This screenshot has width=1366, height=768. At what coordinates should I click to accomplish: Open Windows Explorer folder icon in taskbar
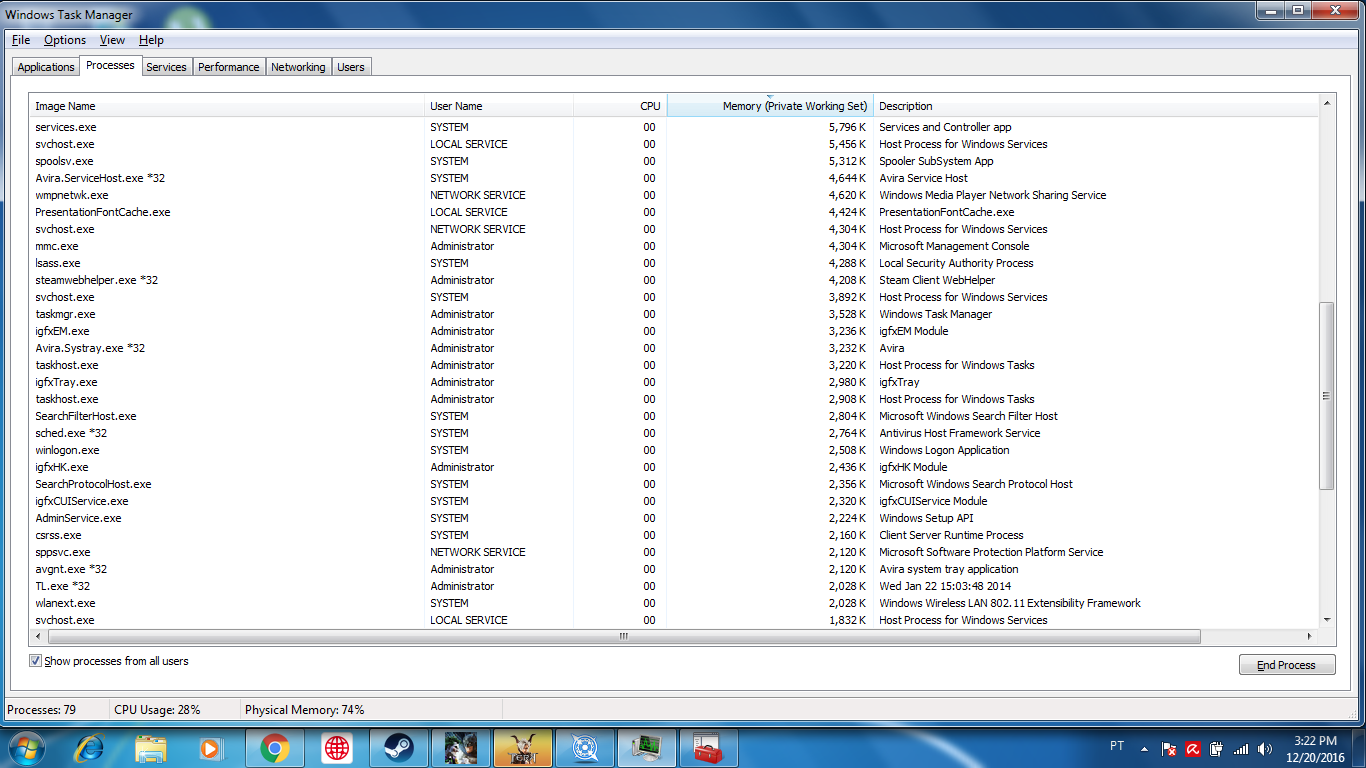coord(151,748)
